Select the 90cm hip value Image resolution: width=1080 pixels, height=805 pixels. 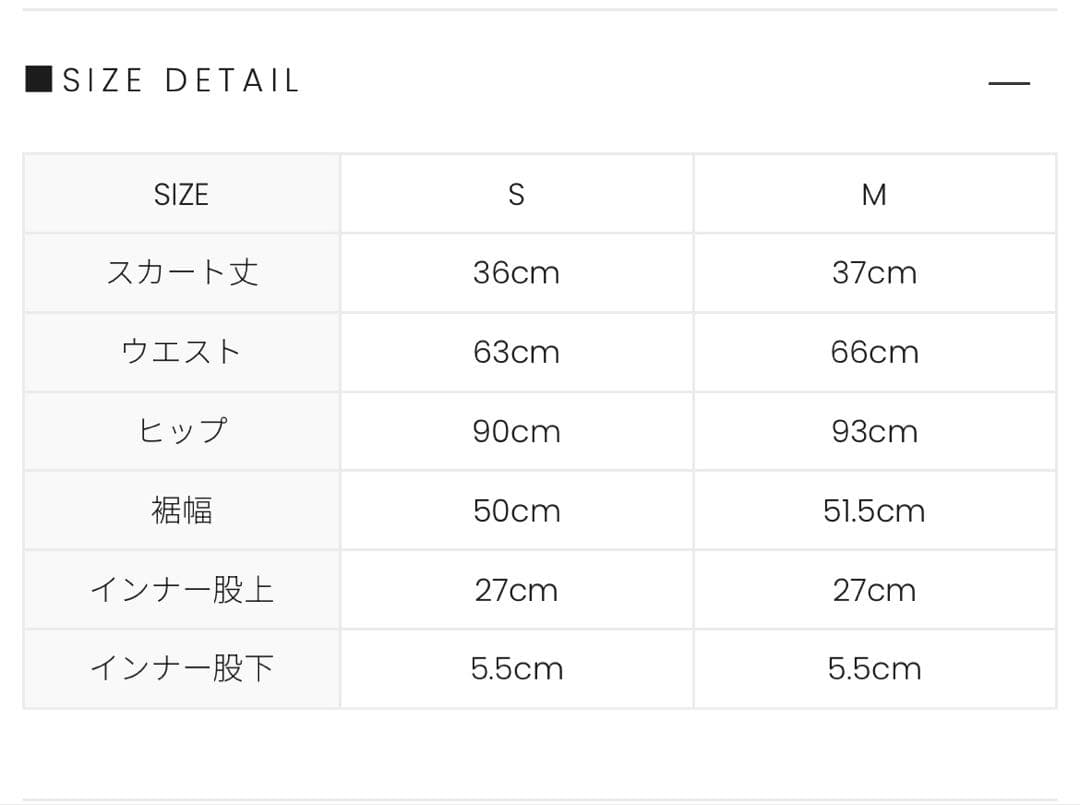[x=516, y=431]
